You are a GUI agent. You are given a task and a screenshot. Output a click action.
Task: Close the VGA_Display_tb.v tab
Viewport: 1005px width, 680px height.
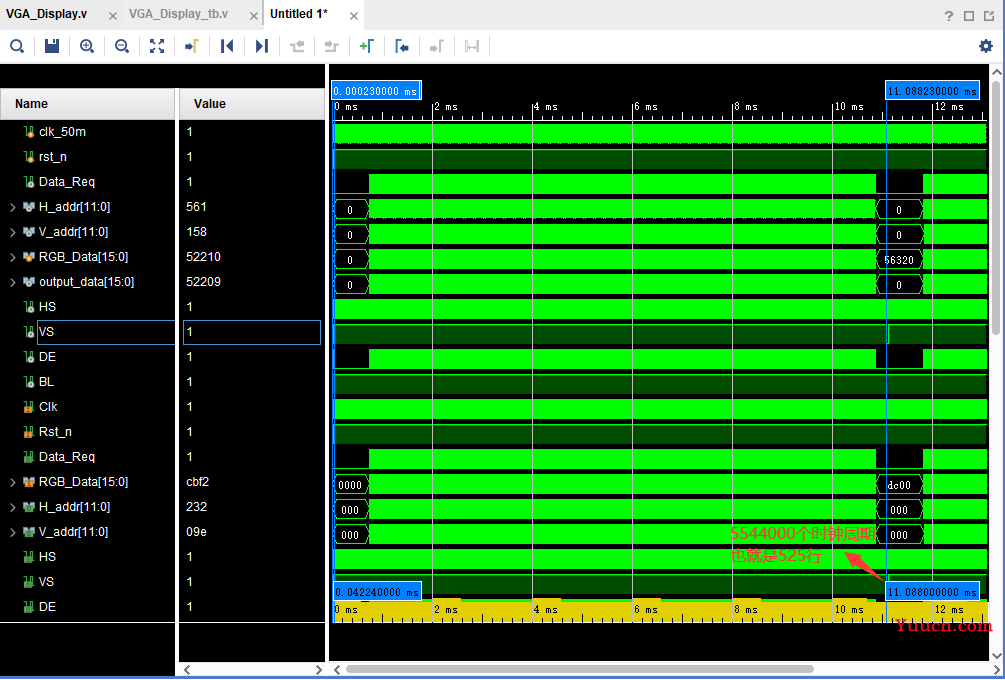254,16
